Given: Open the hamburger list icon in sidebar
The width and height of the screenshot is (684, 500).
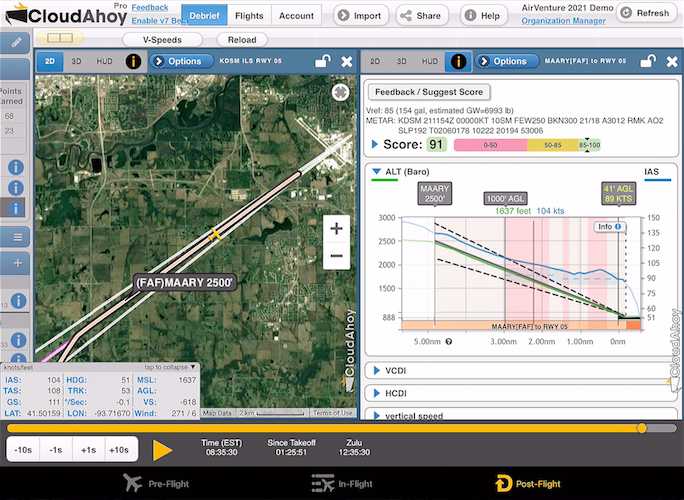Looking at the screenshot, I should pyautogui.click(x=17, y=237).
